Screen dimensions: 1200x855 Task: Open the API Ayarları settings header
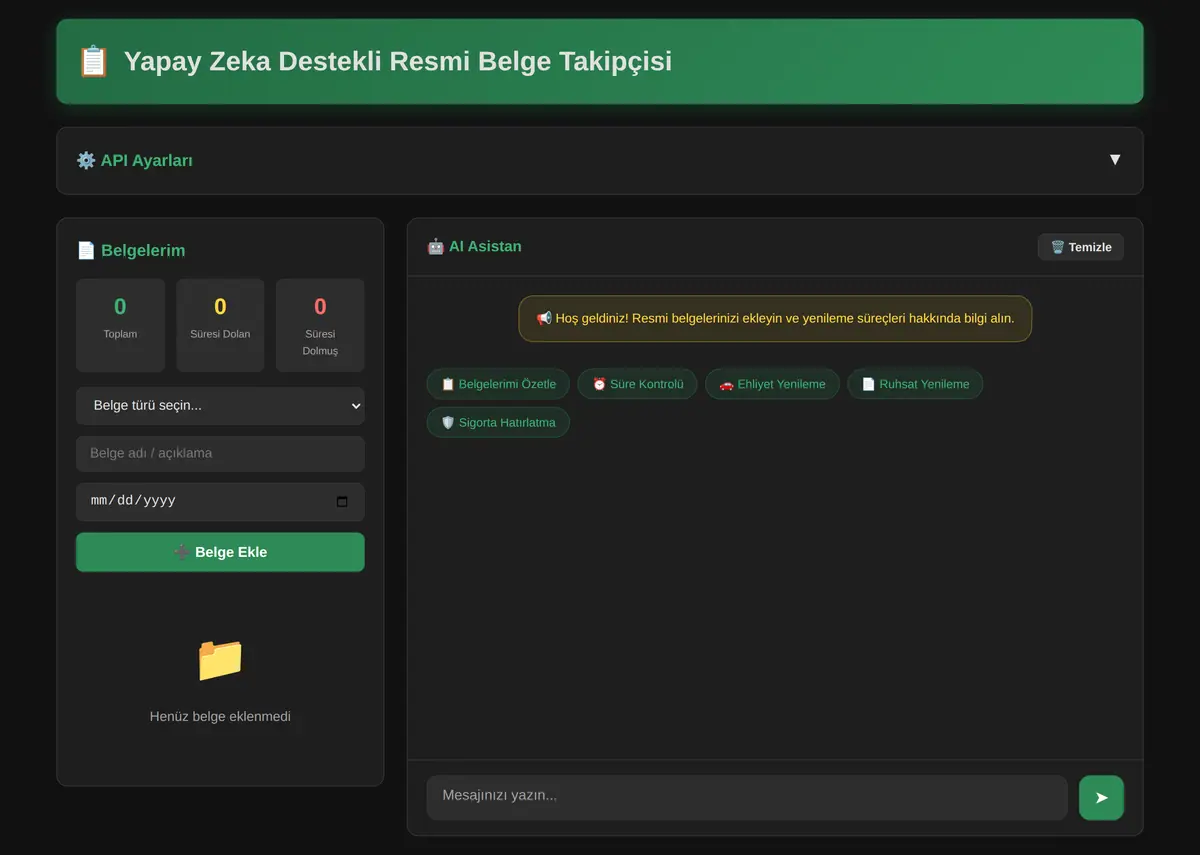click(x=600, y=160)
